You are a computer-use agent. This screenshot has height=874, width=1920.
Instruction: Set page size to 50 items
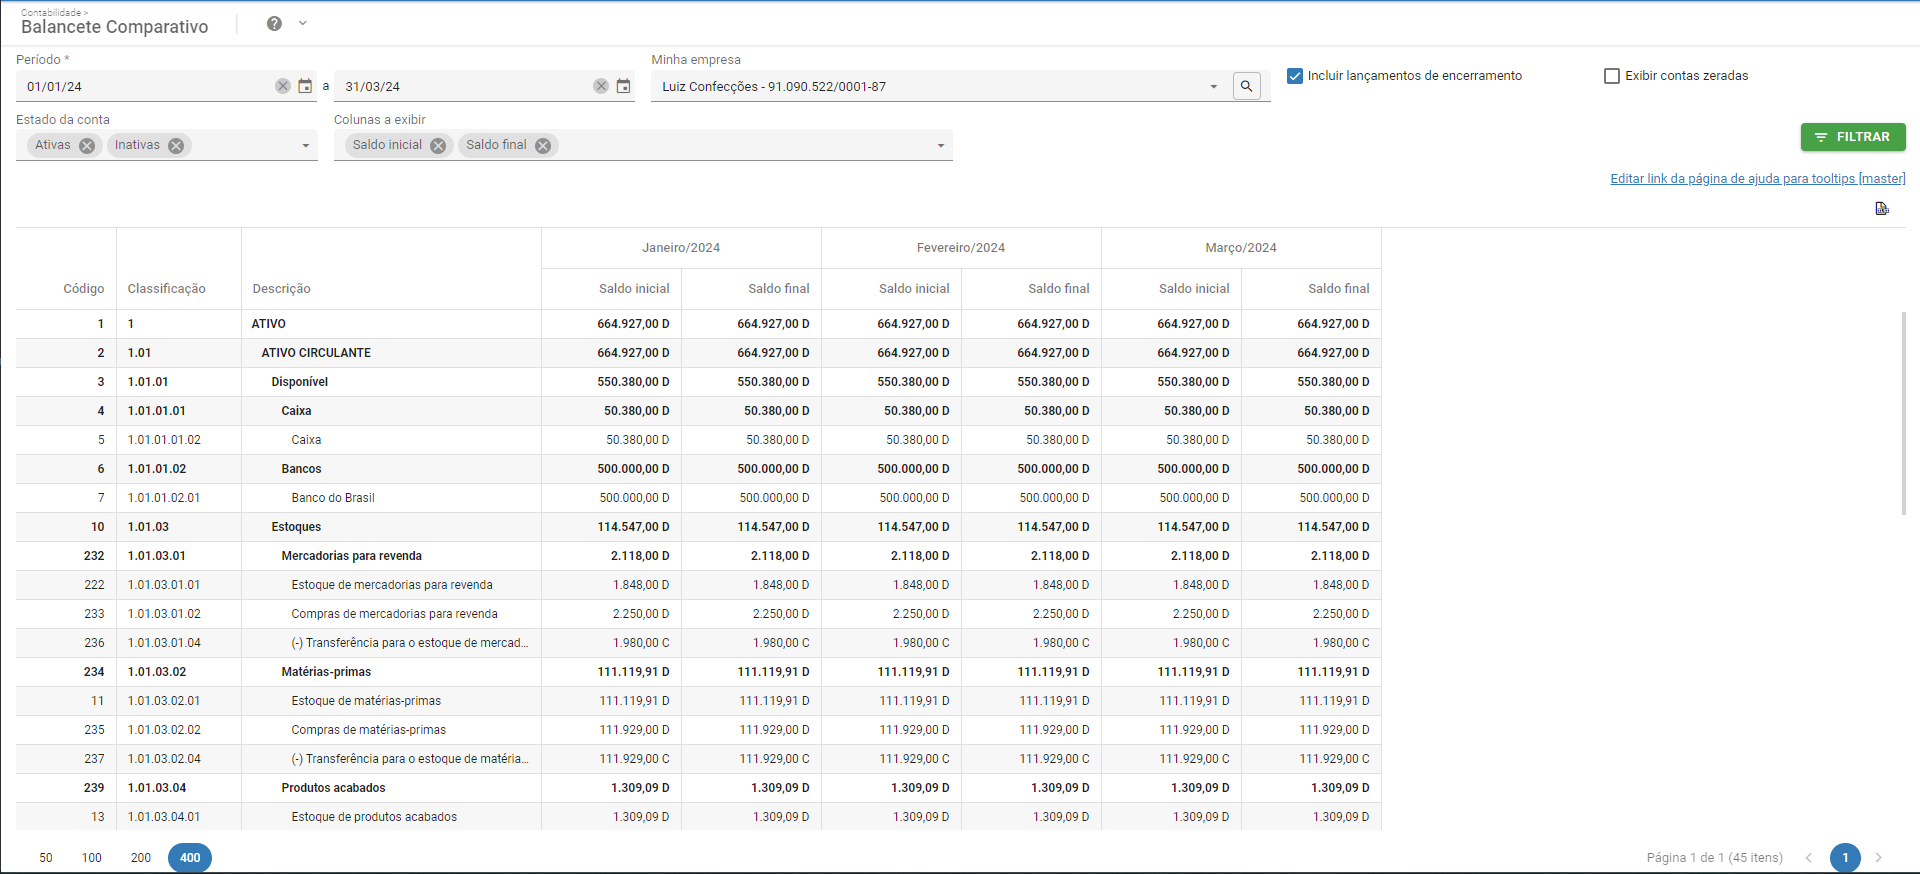pos(46,857)
